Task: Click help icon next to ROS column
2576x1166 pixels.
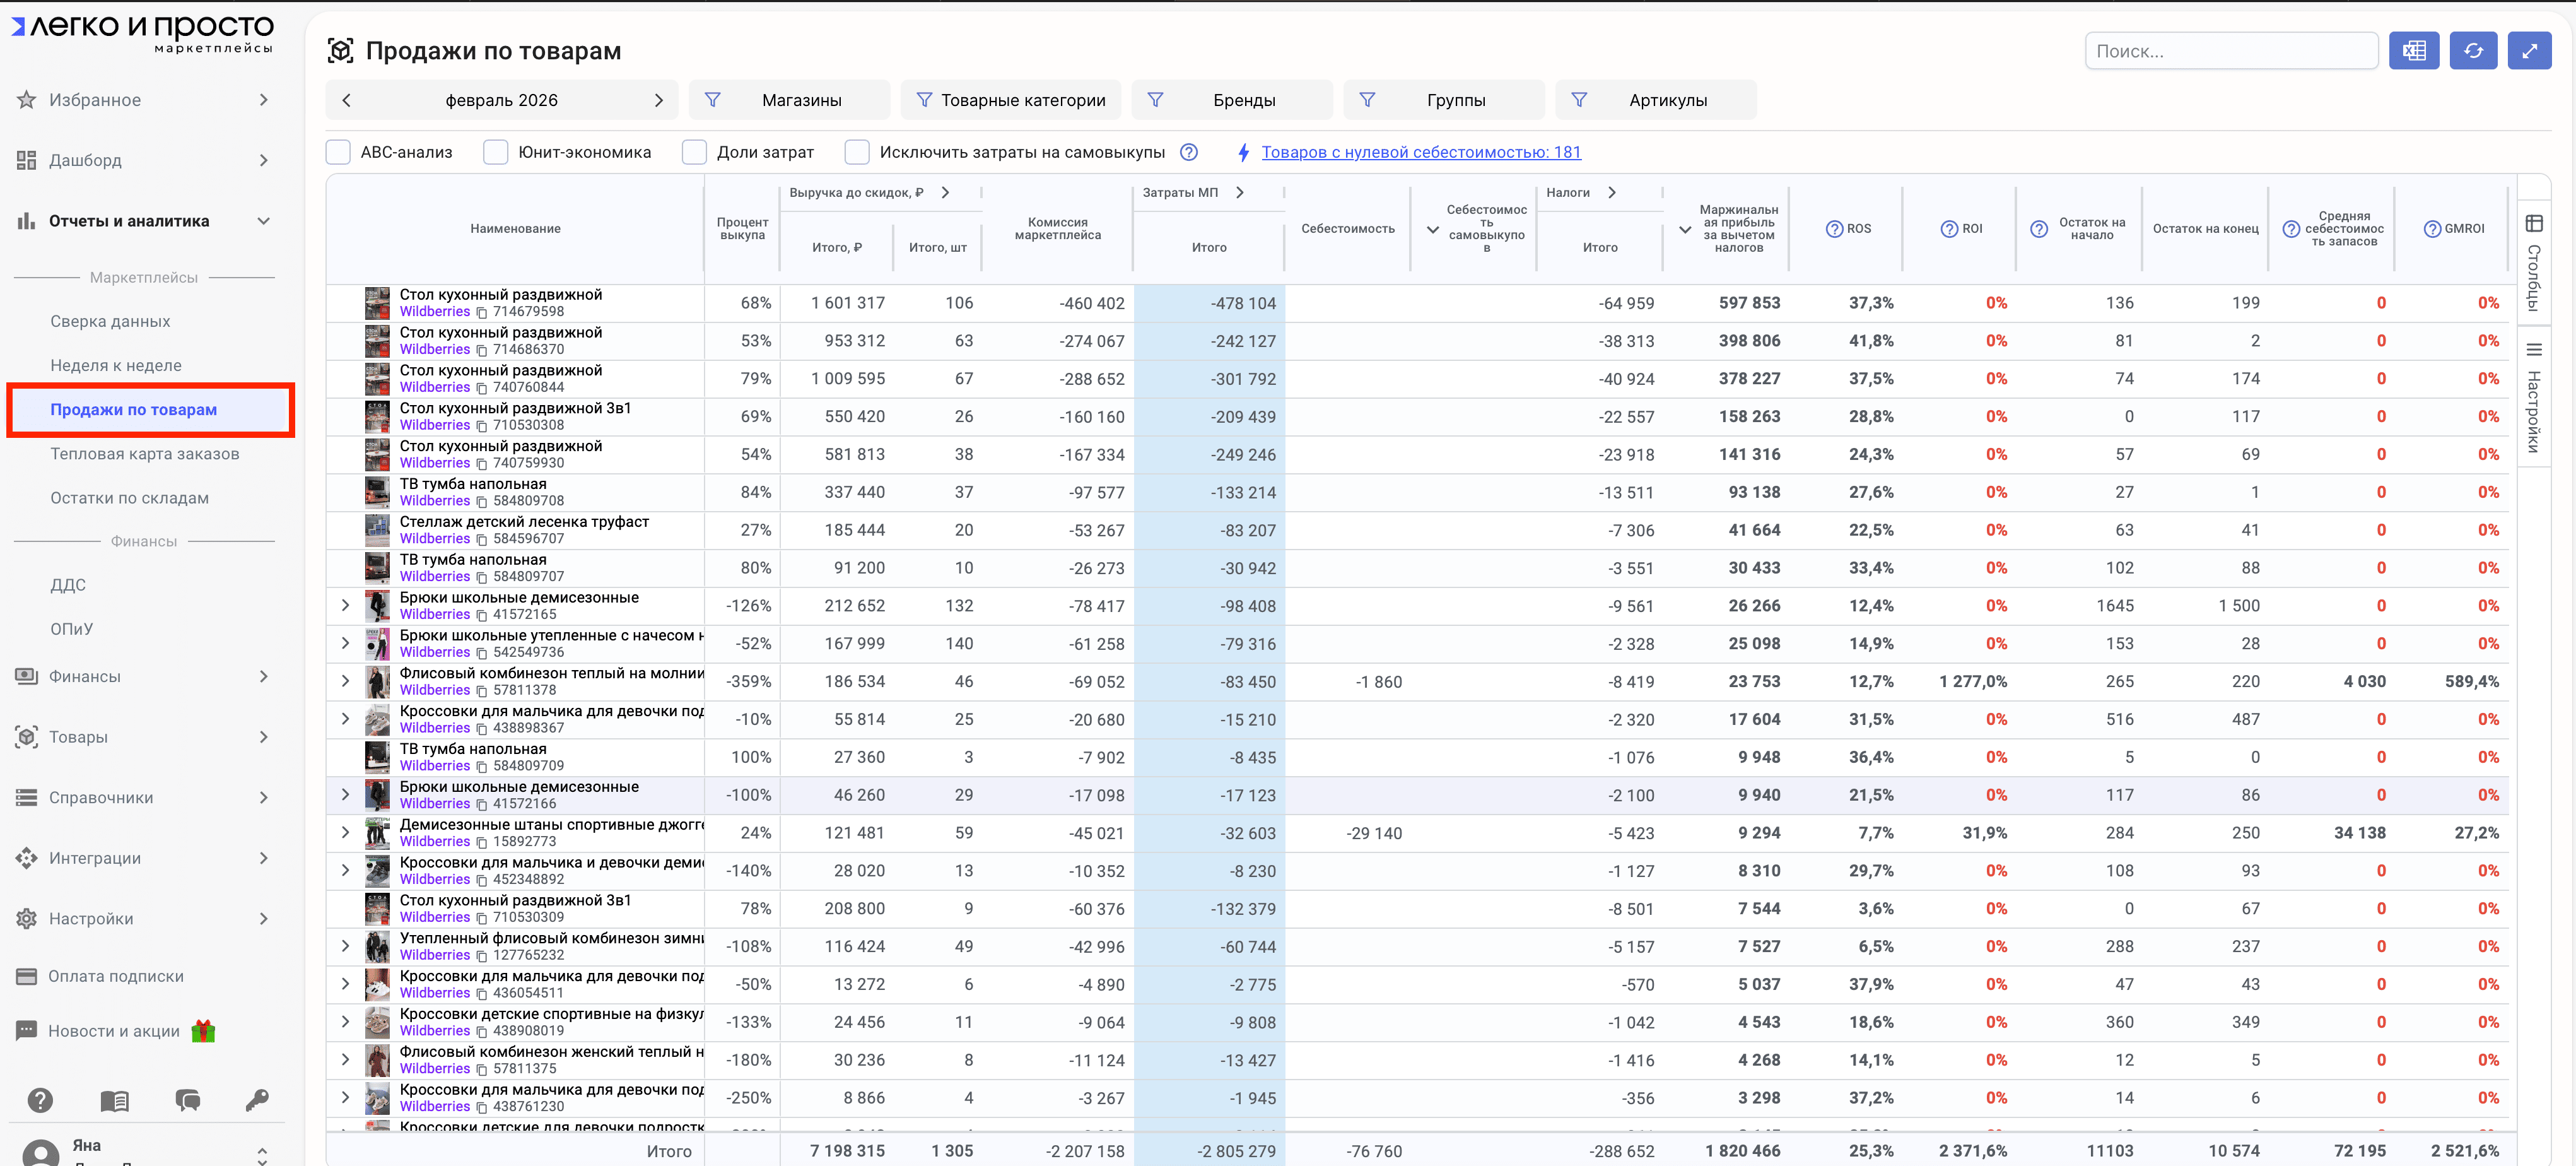Action: pos(1834,229)
